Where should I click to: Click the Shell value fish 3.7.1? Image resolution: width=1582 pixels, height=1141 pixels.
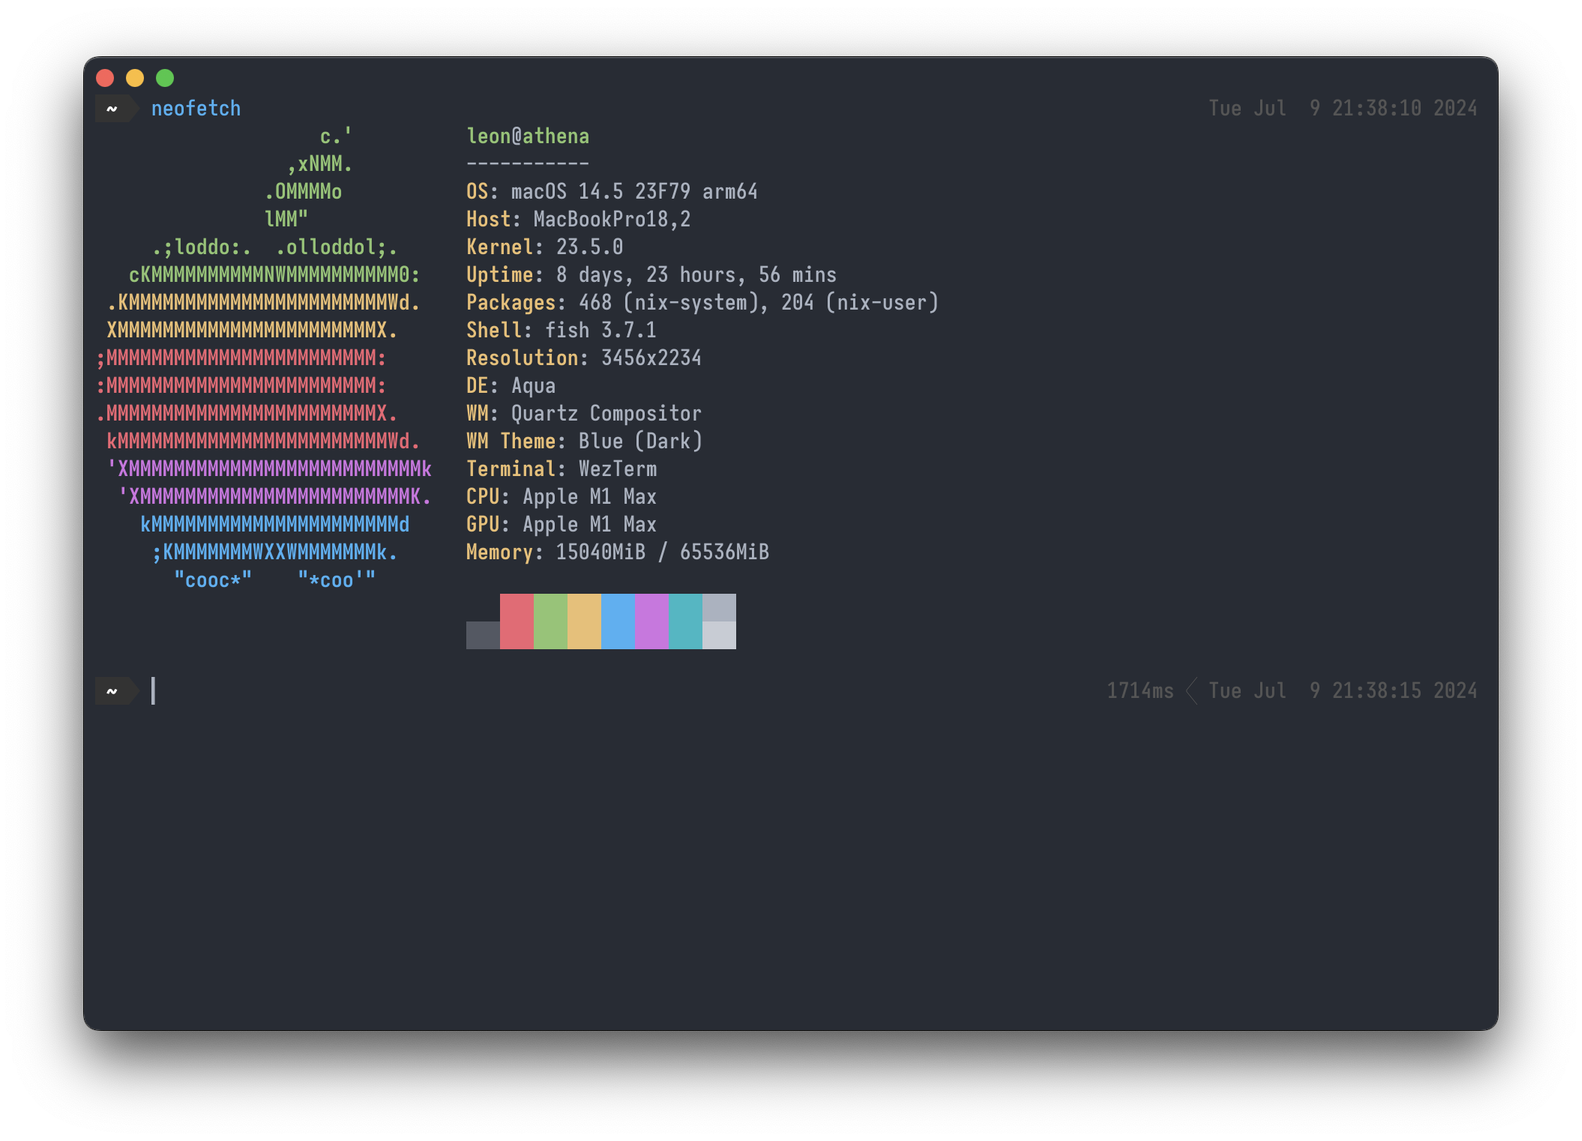pos(601,330)
